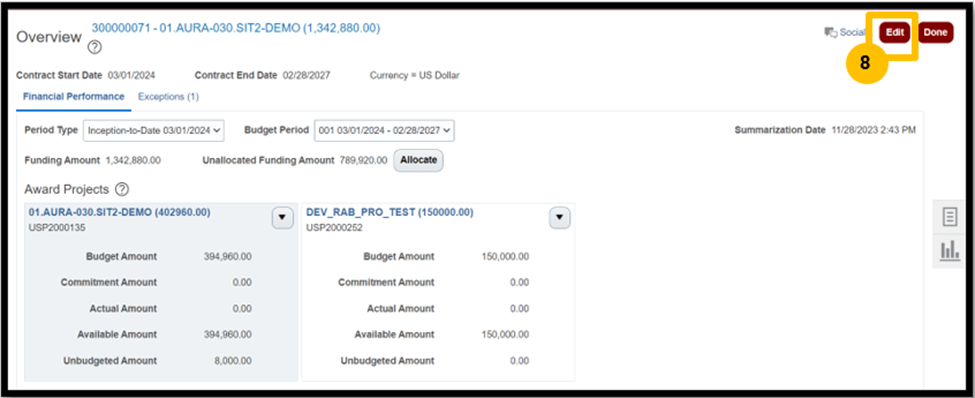Click the Edit button

point(895,33)
